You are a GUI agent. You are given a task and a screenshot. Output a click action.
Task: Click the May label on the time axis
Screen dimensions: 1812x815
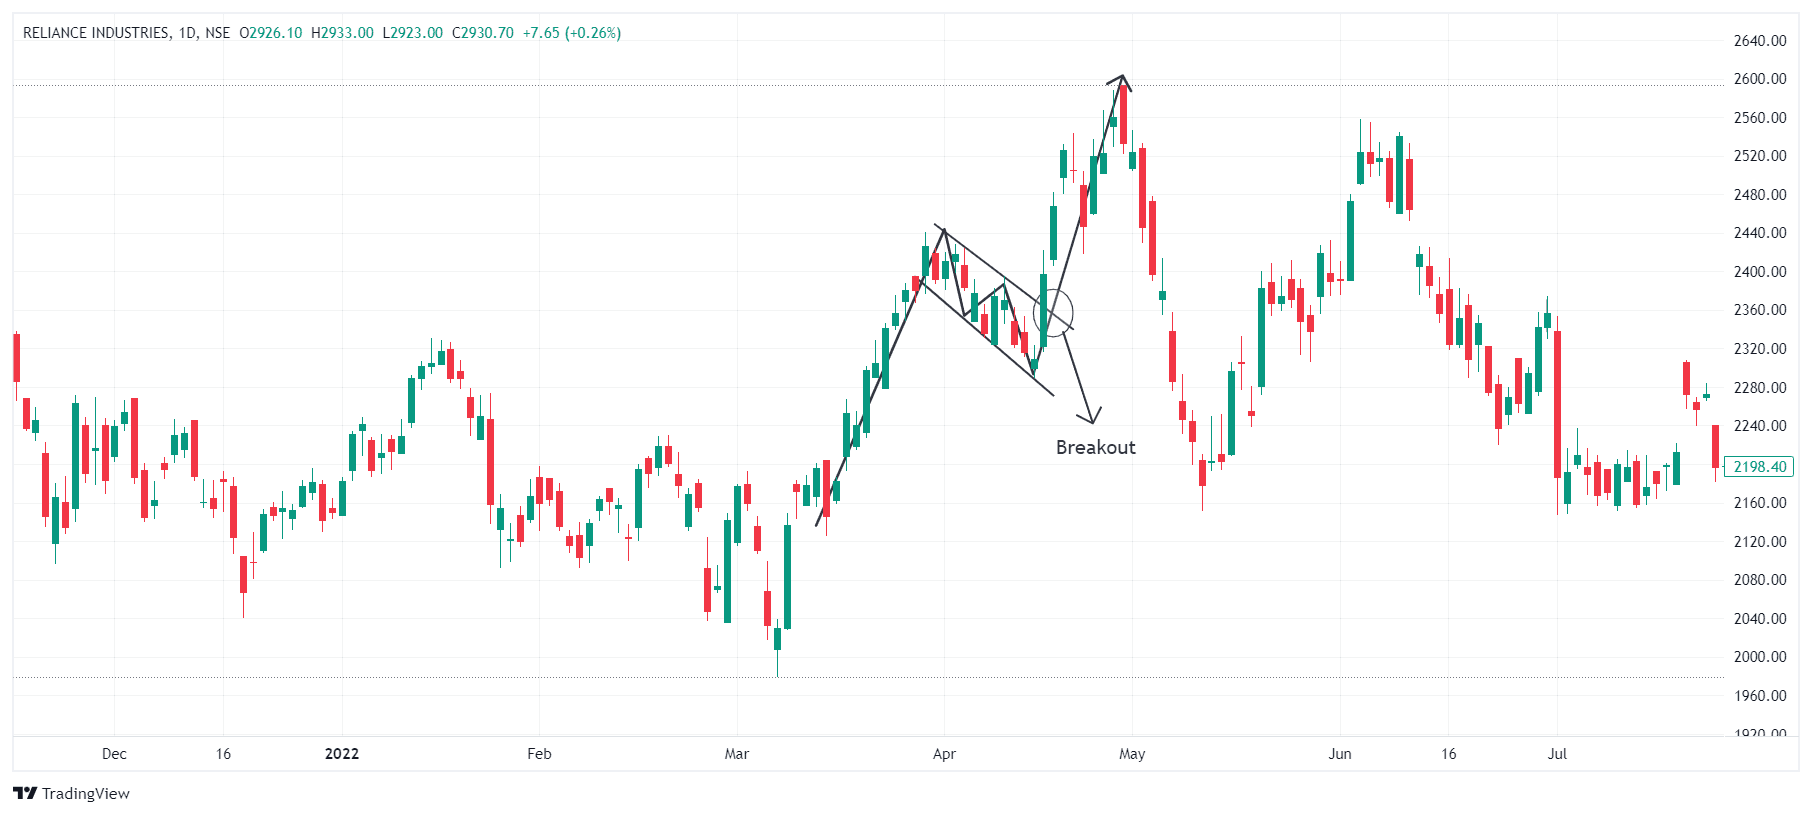[x=1132, y=754]
